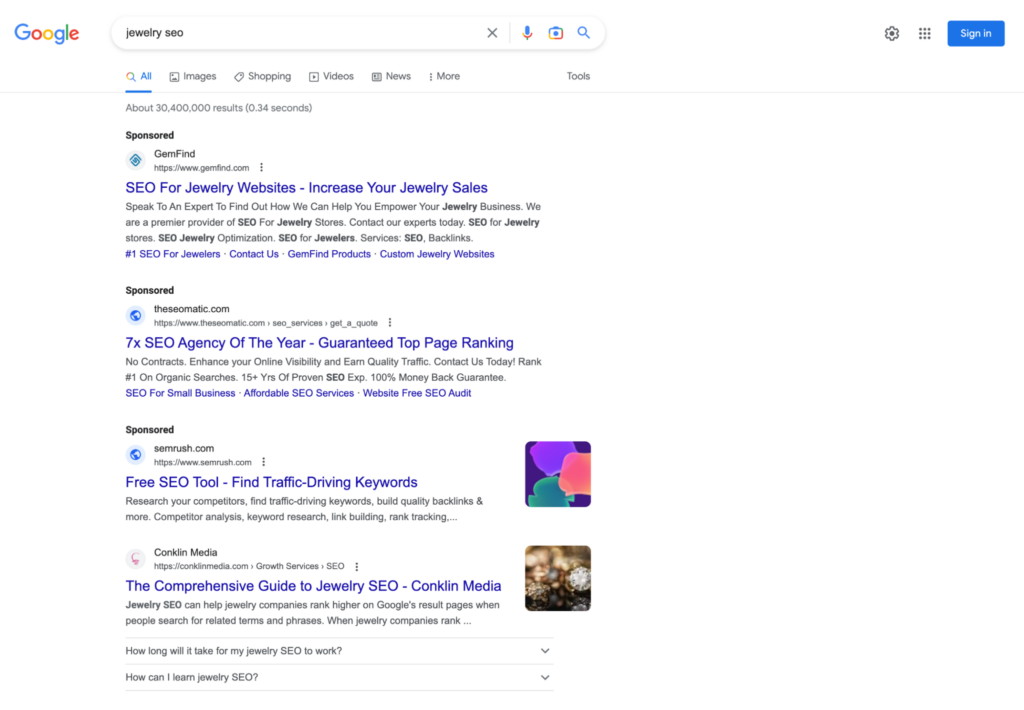Open Free SEO Tool Semrush ad title
1024x710 pixels.
(x=271, y=482)
